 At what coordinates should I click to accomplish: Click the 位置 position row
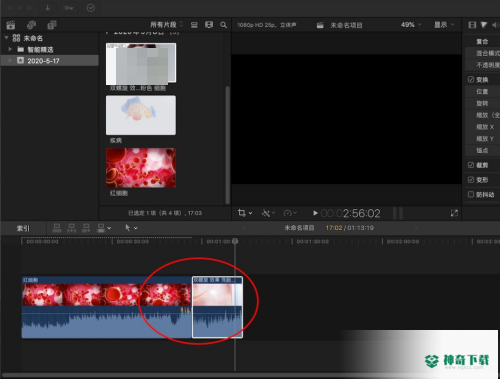[482, 91]
